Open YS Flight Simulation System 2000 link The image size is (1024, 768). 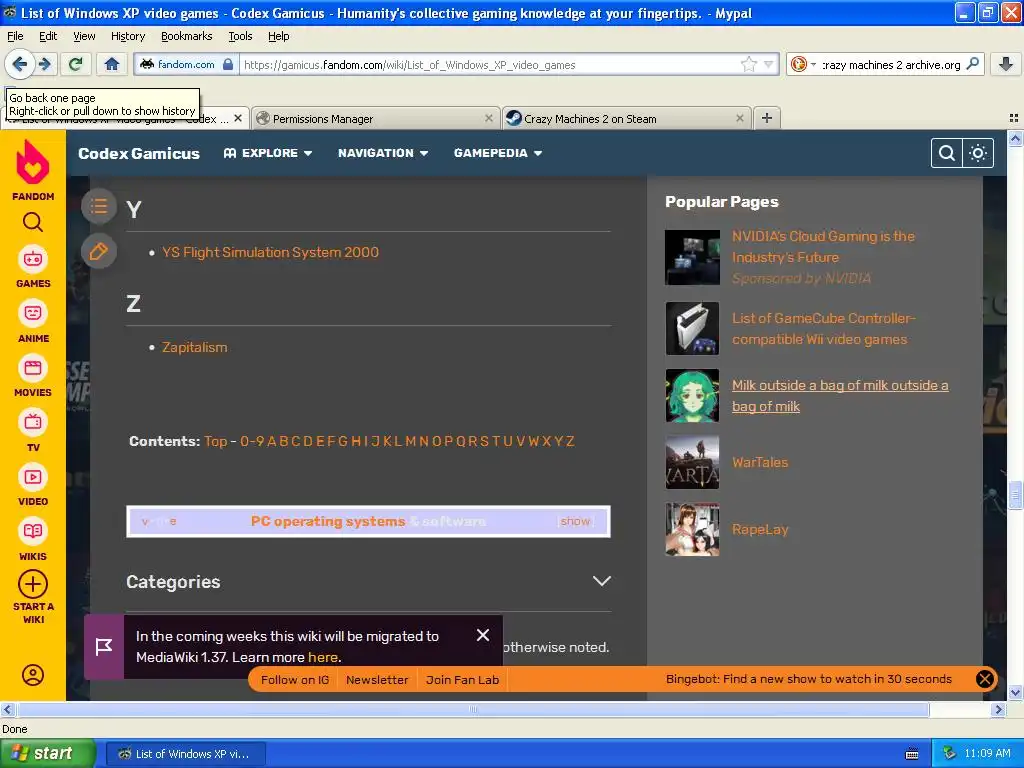[x=270, y=252]
